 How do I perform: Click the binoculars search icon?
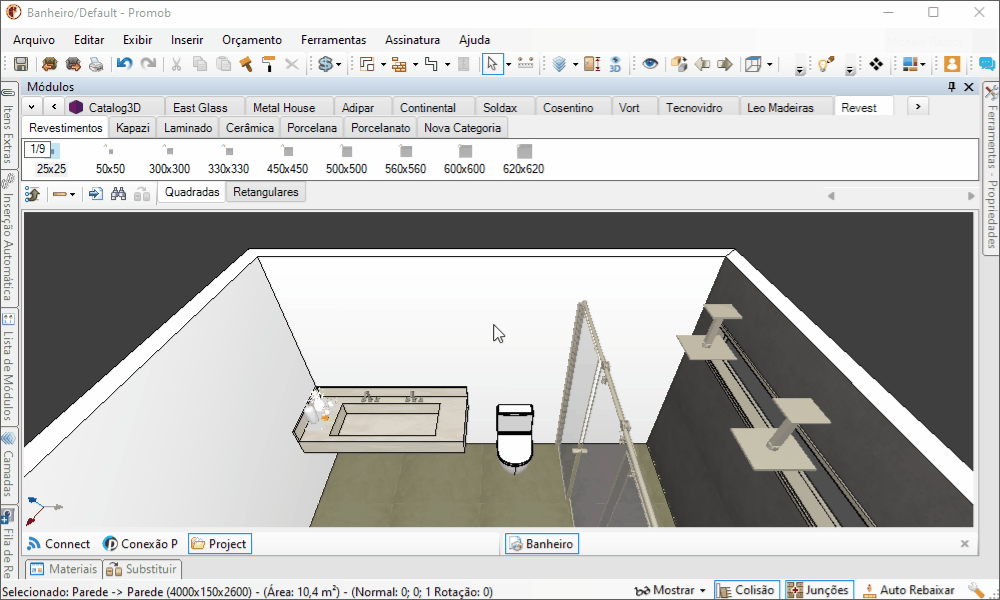[x=118, y=194]
